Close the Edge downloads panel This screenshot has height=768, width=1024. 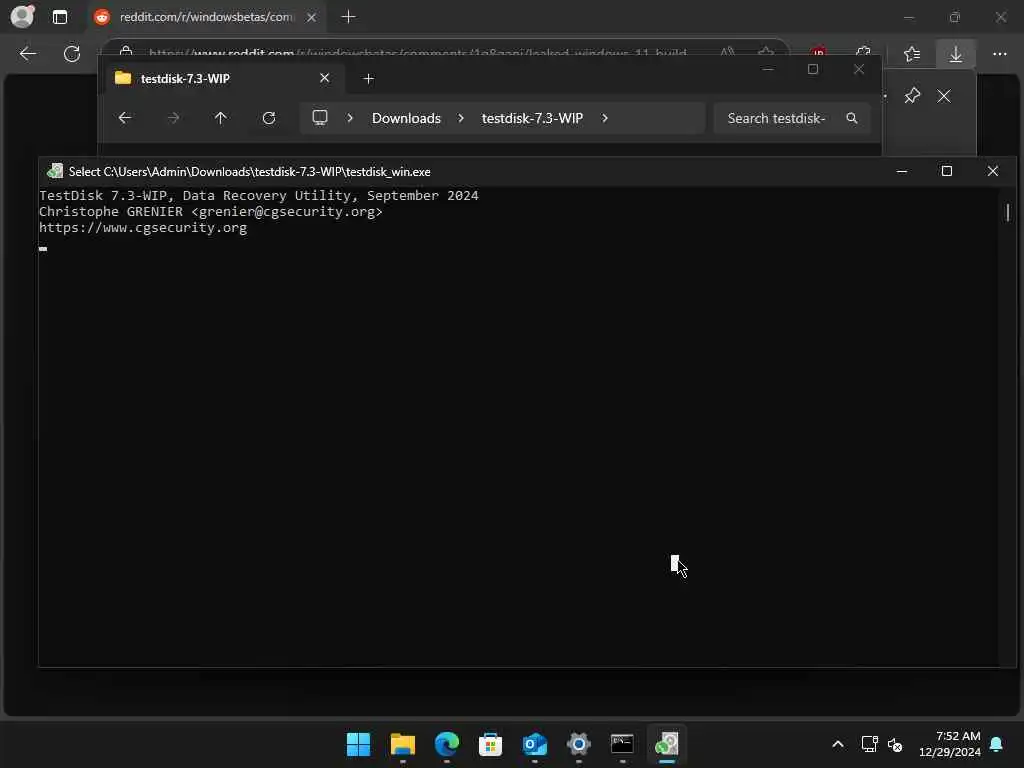pos(944,96)
